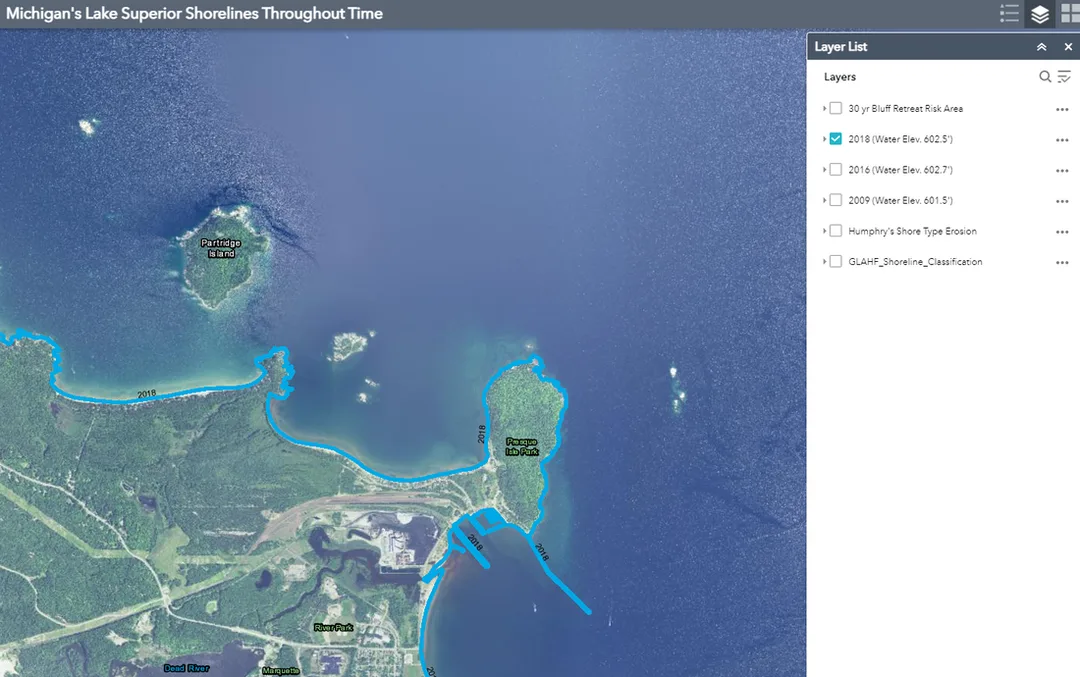Close the Layer List panel
The image size is (1080, 677).
point(1068,47)
